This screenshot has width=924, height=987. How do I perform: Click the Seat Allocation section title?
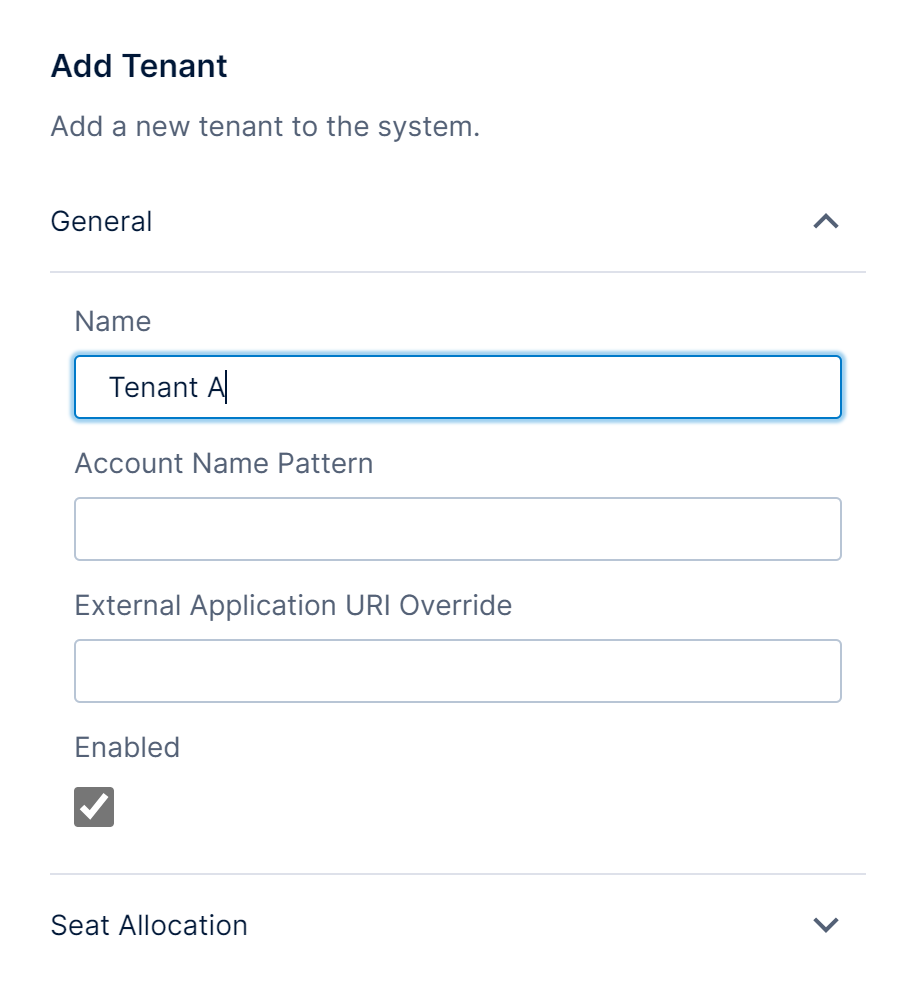point(149,925)
